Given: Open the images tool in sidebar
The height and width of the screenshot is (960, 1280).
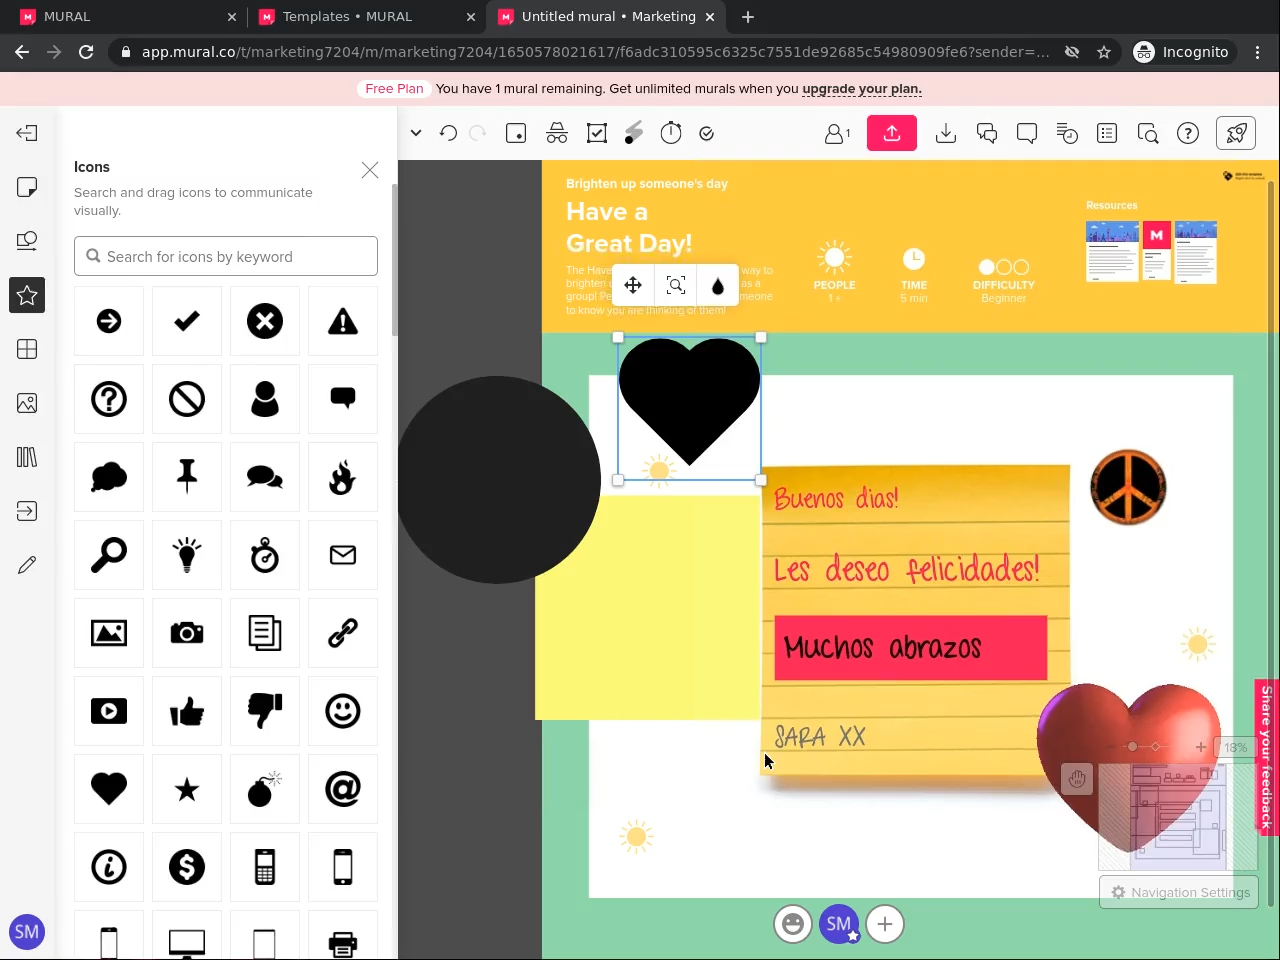Looking at the screenshot, I should (x=27, y=403).
